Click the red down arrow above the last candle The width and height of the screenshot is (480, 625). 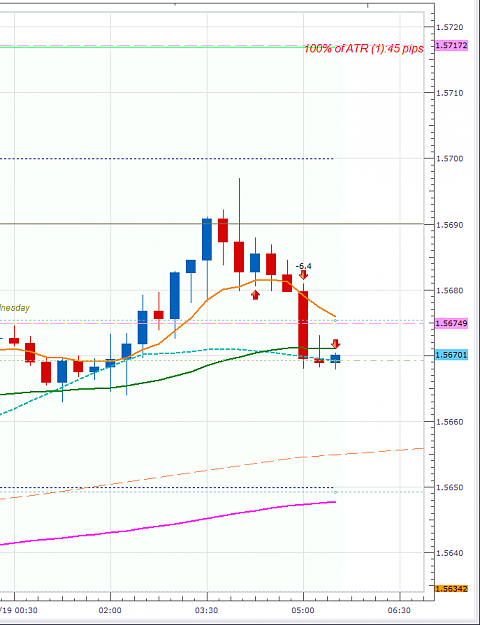(336, 344)
